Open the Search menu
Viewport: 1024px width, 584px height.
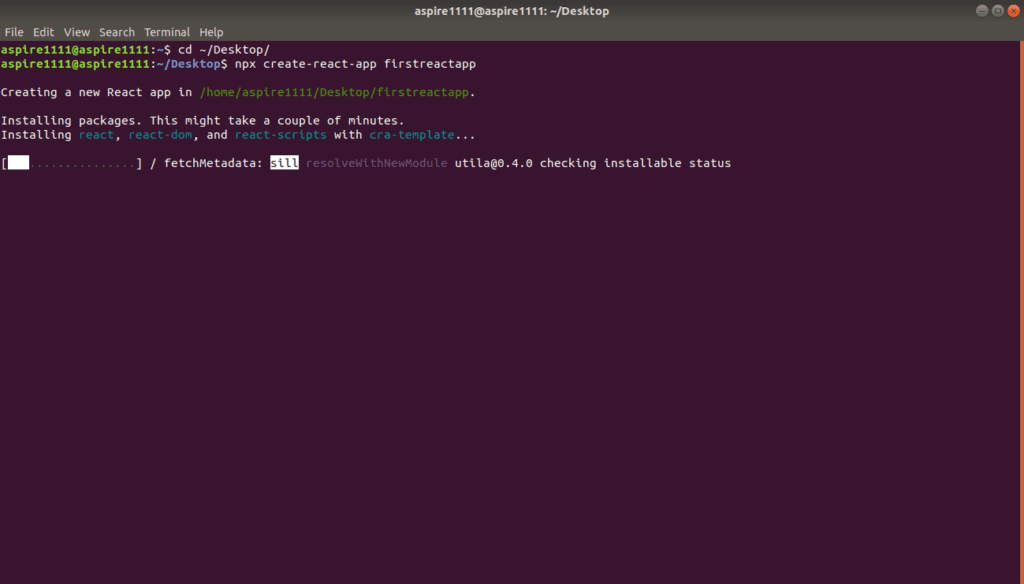(x=117, y=32)
